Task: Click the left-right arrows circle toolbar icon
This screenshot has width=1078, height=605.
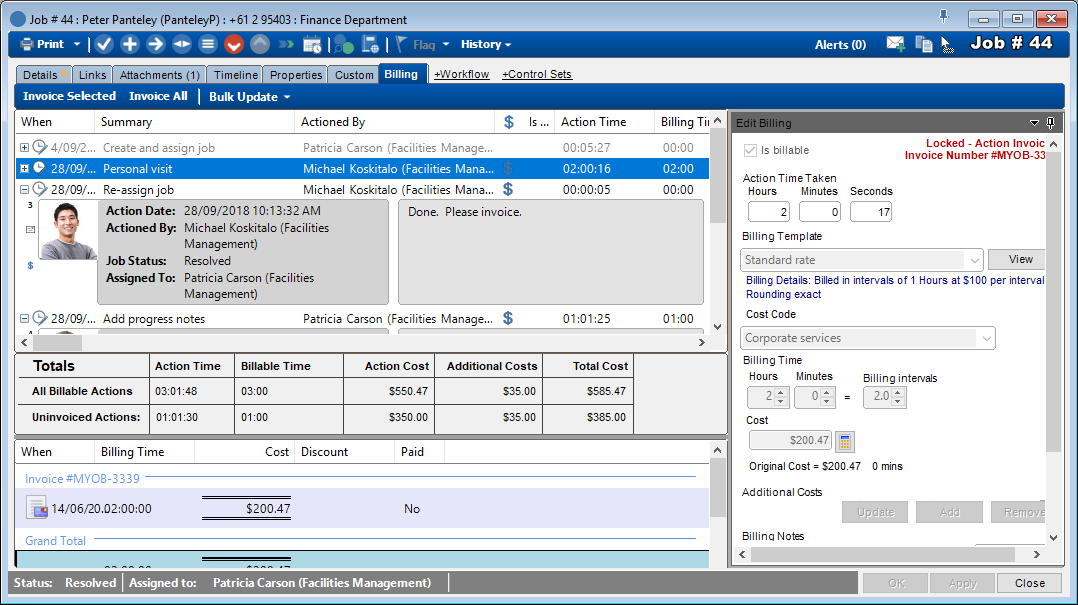Action: (182, 45)
